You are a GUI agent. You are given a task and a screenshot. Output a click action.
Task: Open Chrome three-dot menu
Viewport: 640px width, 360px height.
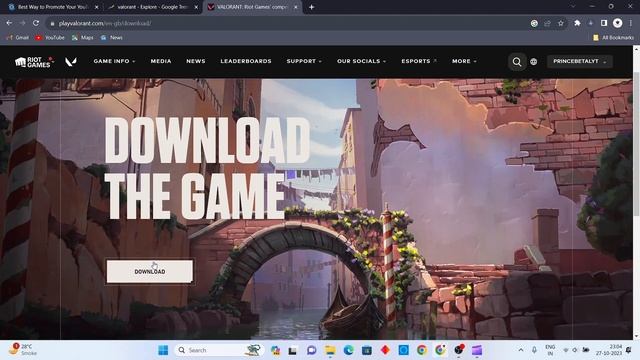click(x=631, y=23)
